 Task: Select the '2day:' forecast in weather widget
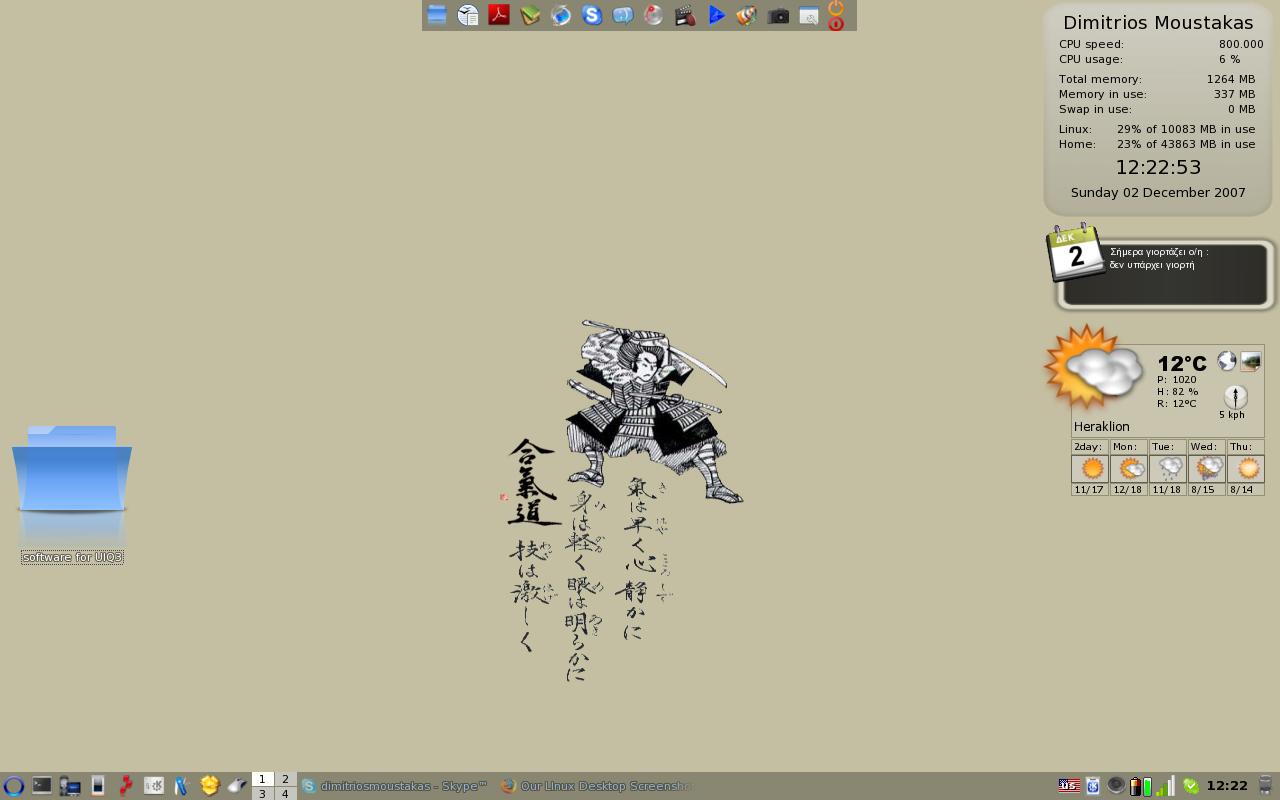click(x=1089, y=467)
